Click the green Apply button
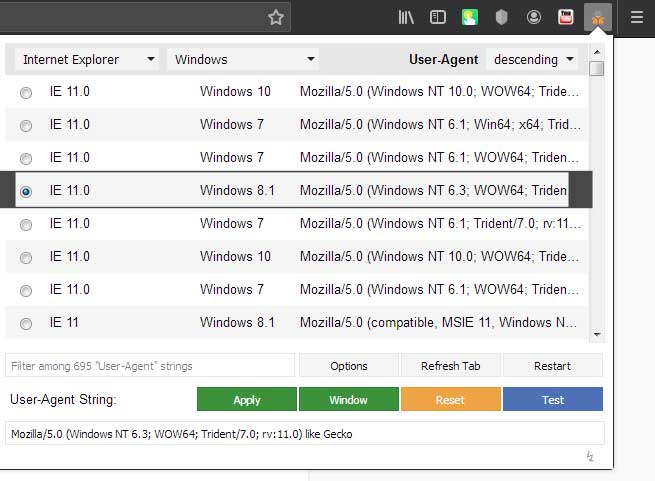Viewport: 655px width, 481px height. tap(246, 400)
